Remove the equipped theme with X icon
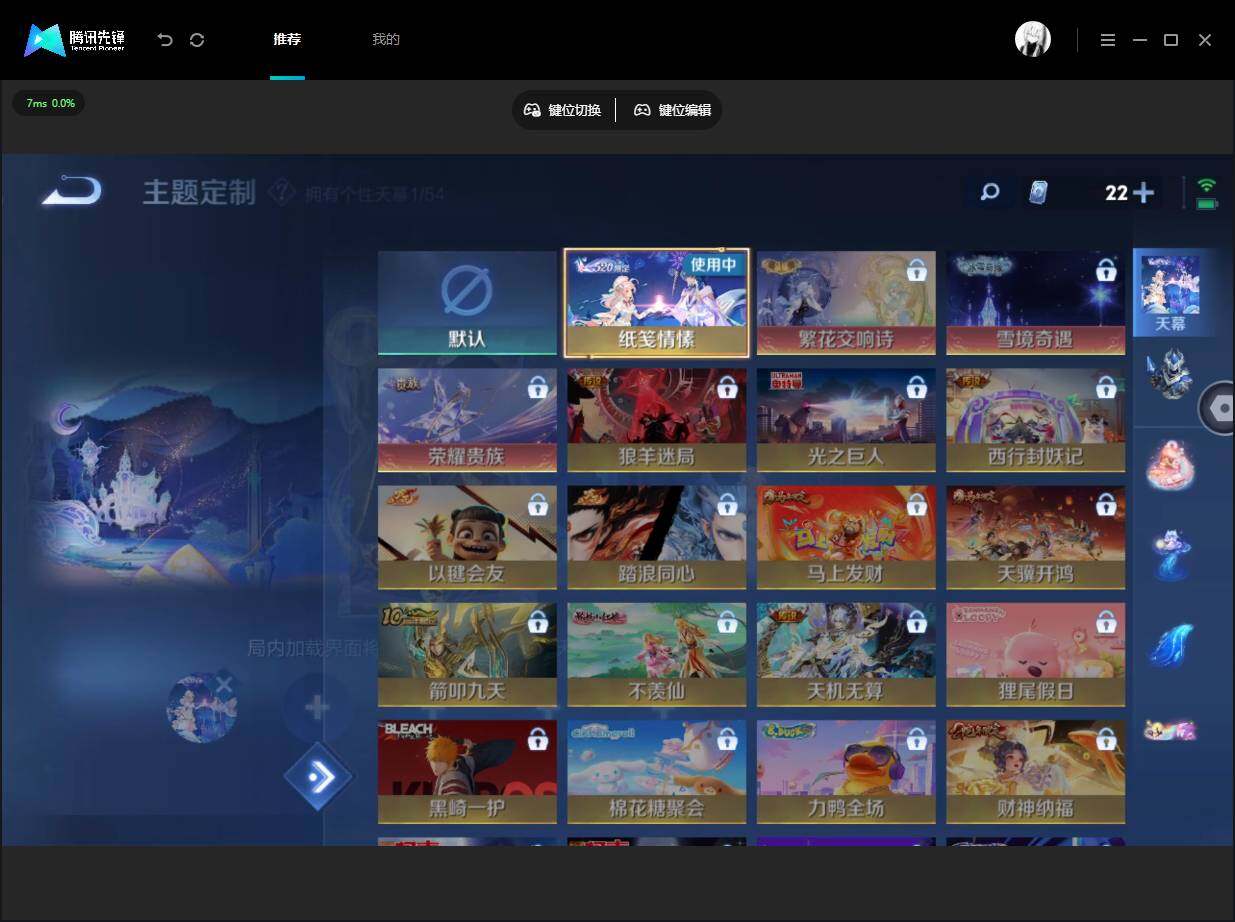The image size is (1235, 922). 224,685
